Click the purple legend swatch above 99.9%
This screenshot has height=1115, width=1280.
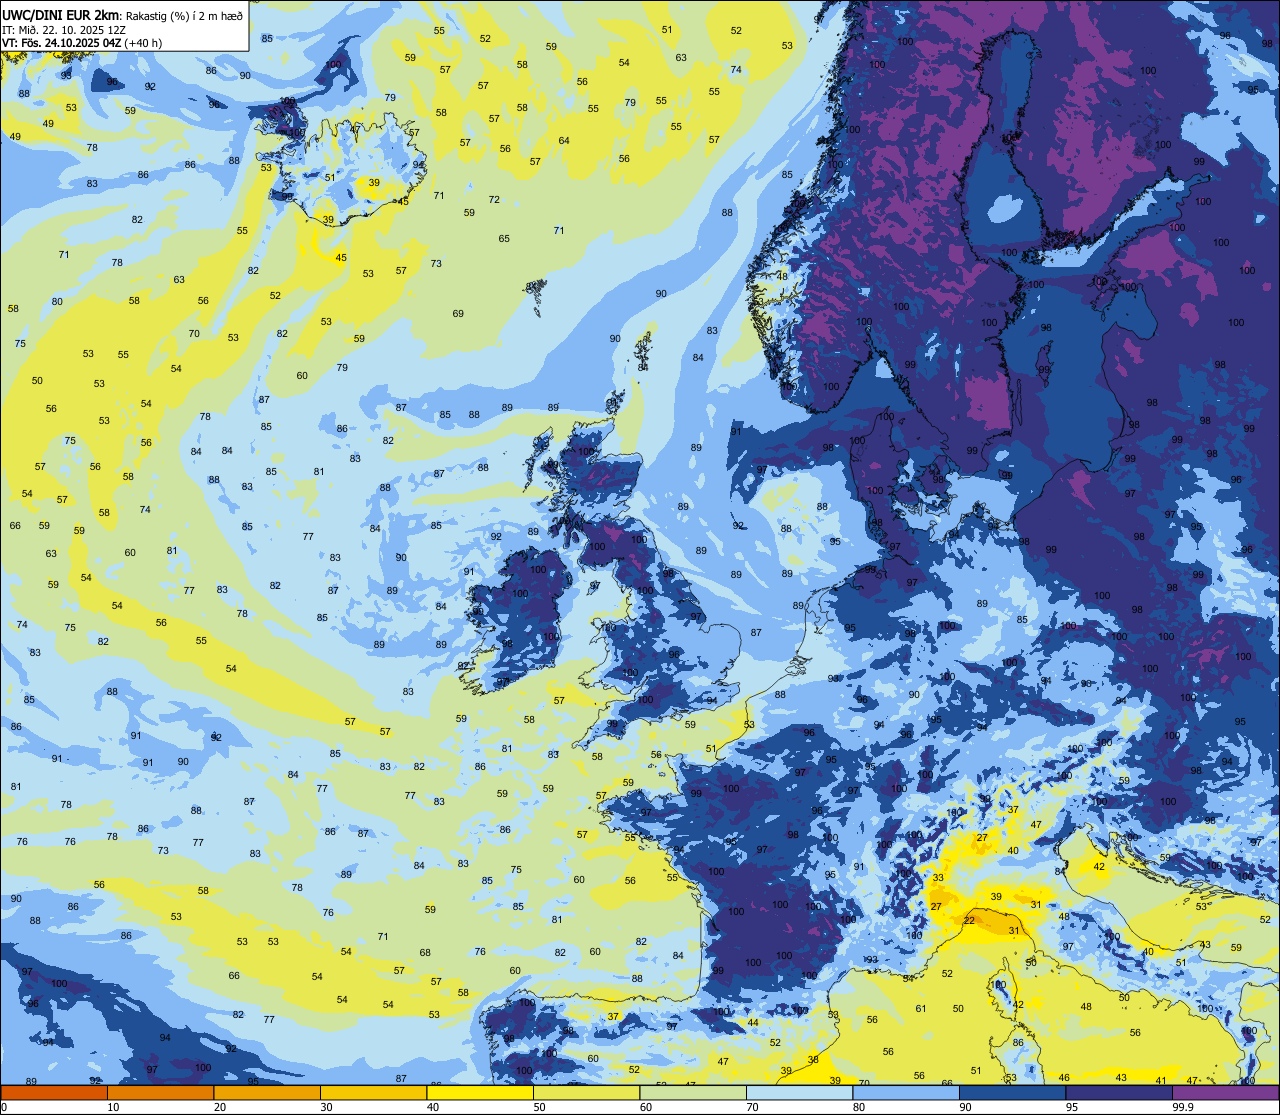tap(1225, 1093)
